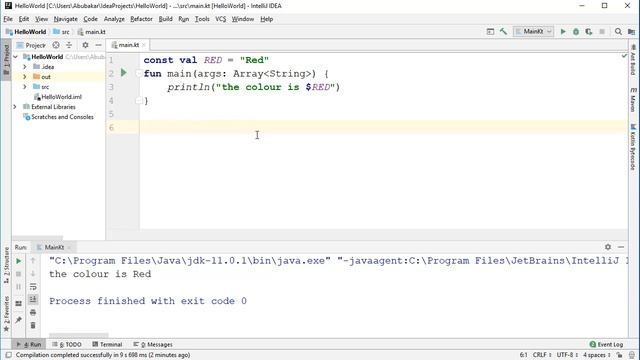Click the up stack trace arrow in the Run panel

pos(33,260)
